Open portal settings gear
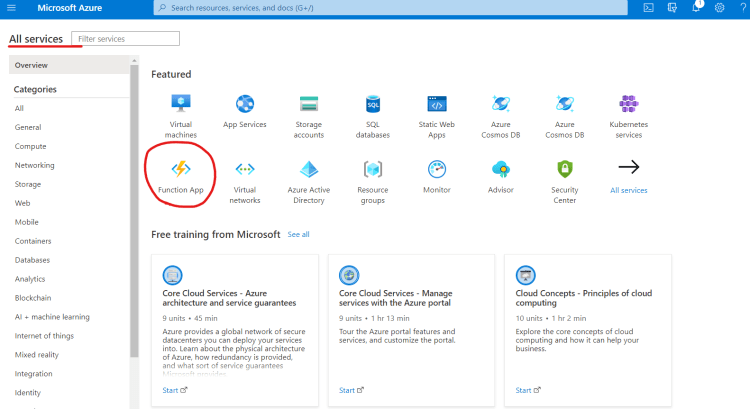The width and height of the screenshot is (750, 409). pos(719,8)
